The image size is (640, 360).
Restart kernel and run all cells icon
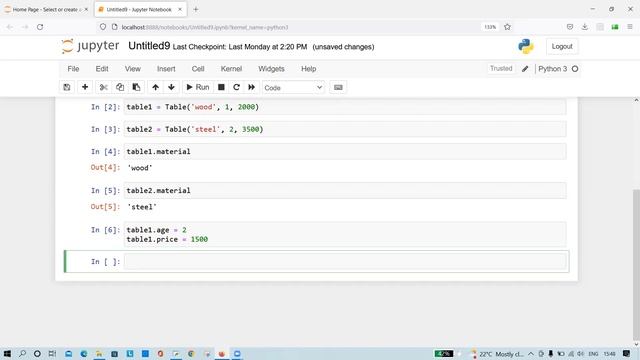pyautogui.click(x=251, y=87)
